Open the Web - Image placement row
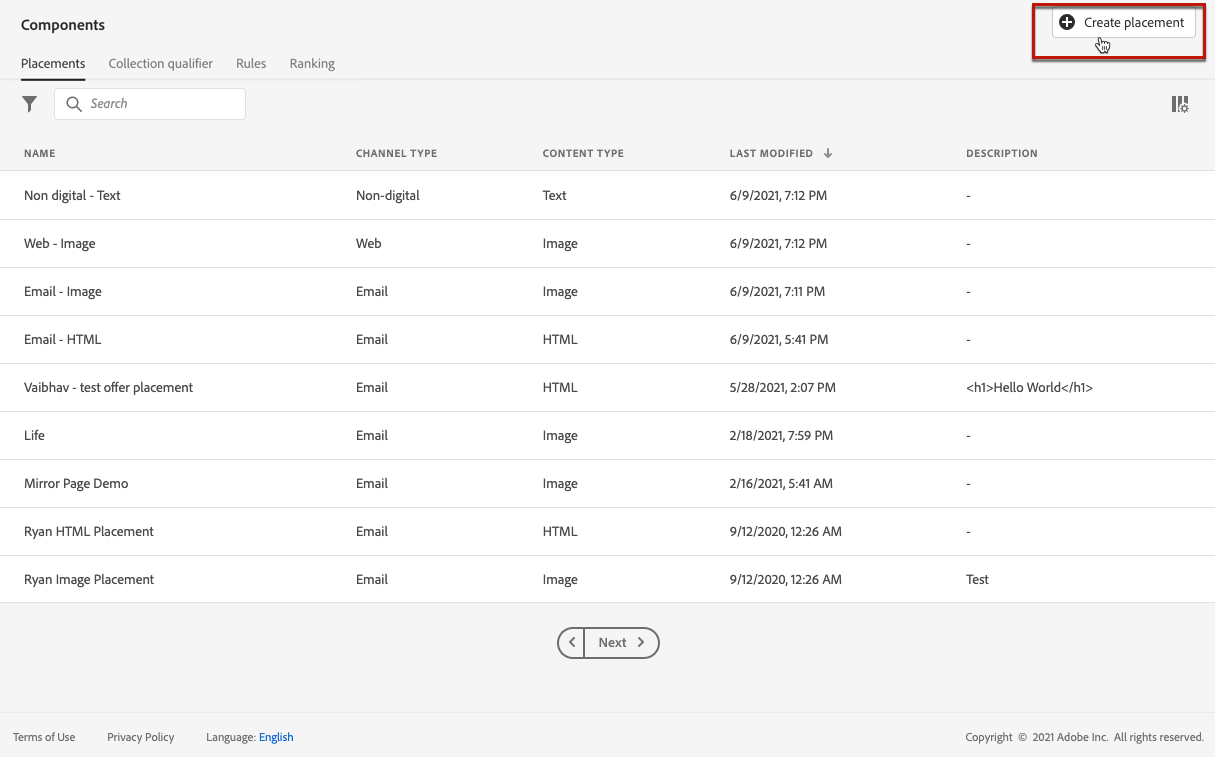 [x=607, y=244]
